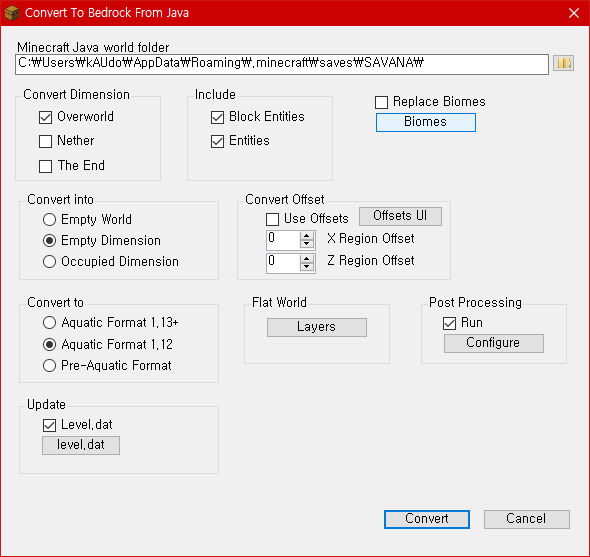Click the level.dat button

[x=81, y=445]
